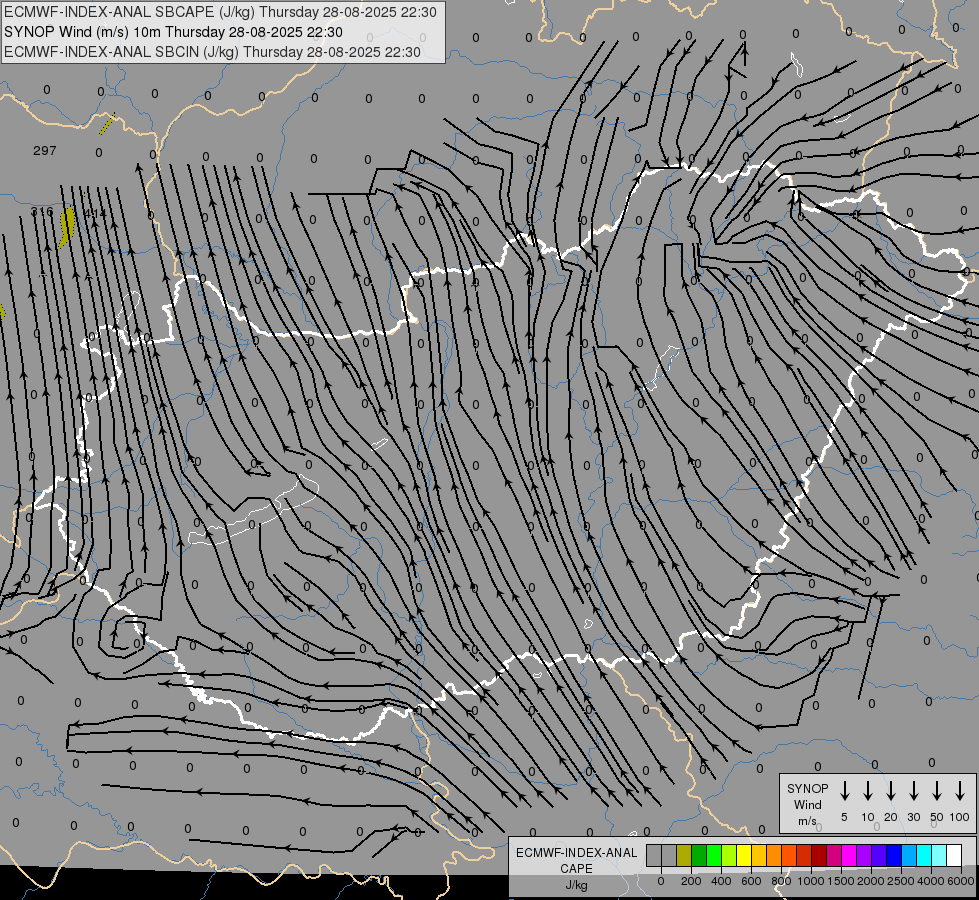
Task: Pick the sky blue swatch right of 2500 tick
Action: [x=908, y=855]
